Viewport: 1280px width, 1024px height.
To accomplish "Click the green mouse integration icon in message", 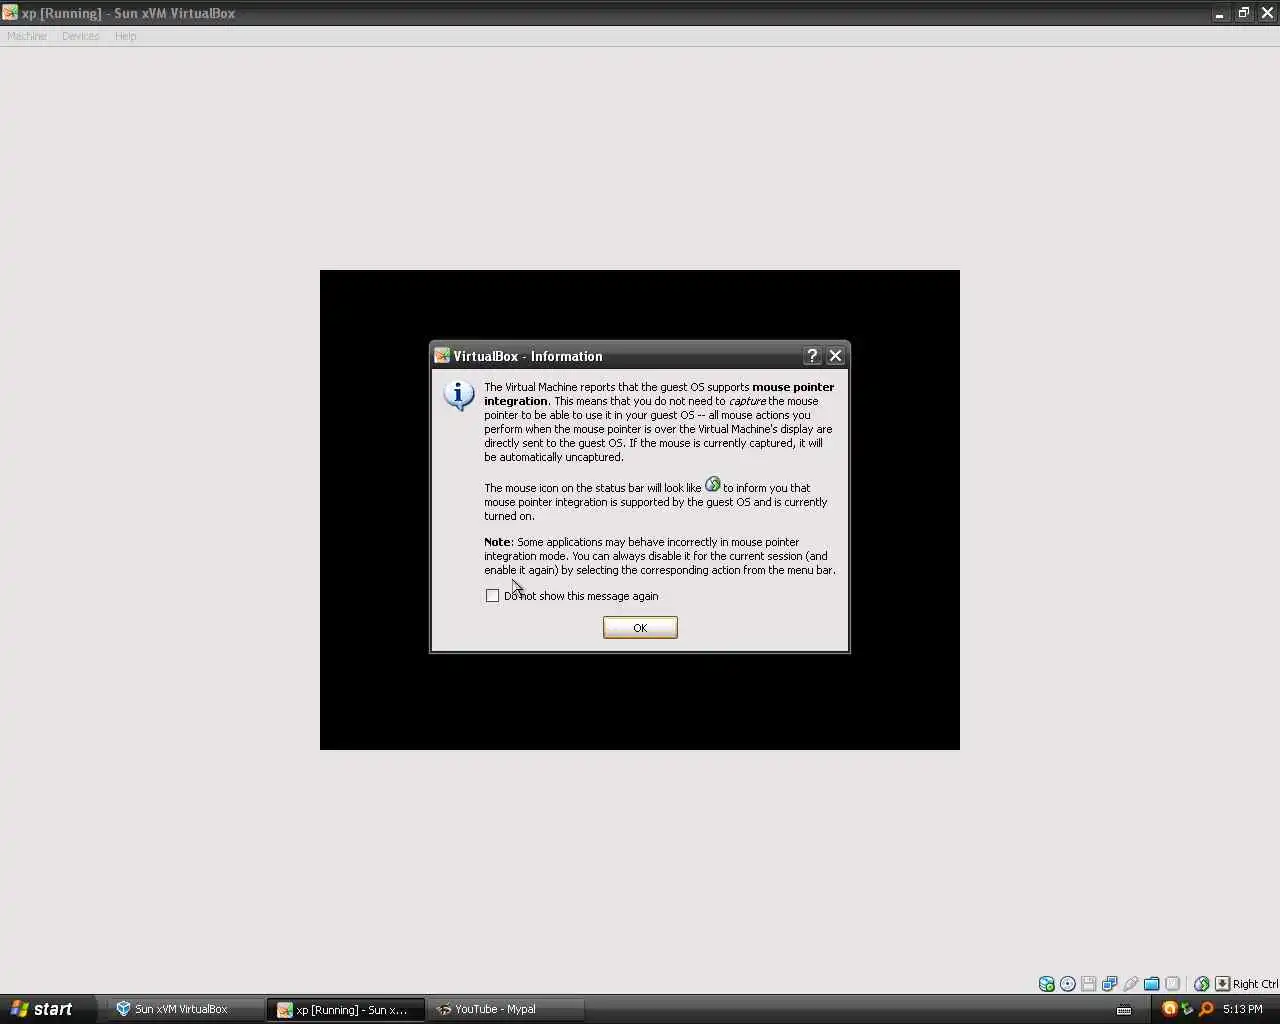I will point(713,484).
